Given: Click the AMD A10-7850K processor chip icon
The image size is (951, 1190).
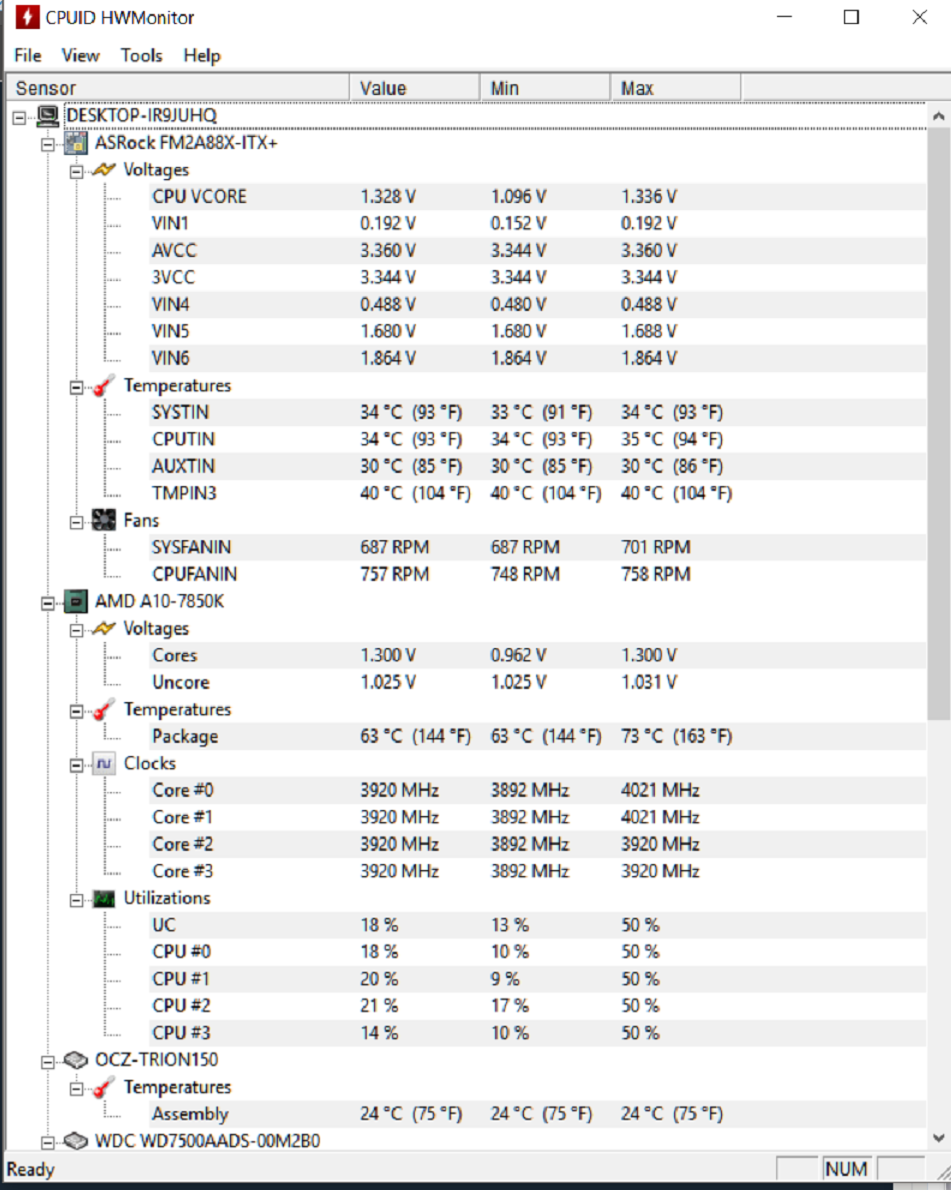Looking at the screenshot, I should (75, 602).
